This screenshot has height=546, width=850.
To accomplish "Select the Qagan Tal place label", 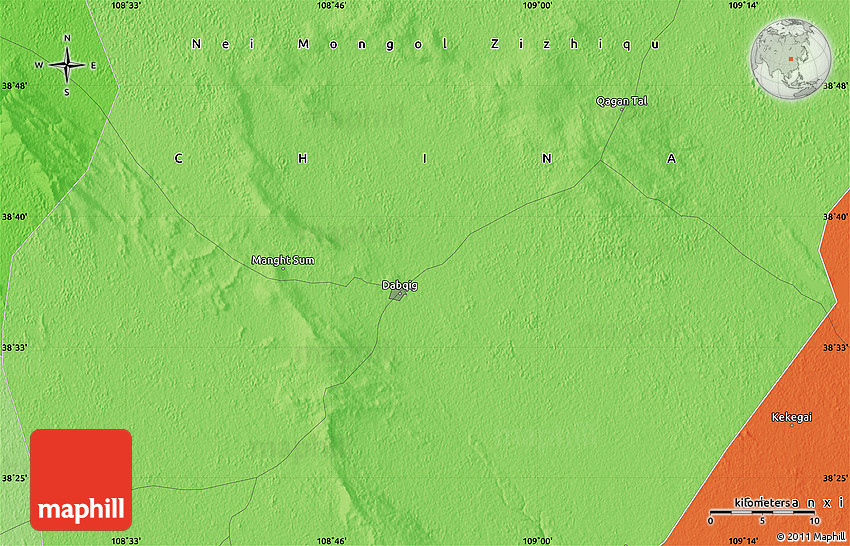I will (621, 101).
